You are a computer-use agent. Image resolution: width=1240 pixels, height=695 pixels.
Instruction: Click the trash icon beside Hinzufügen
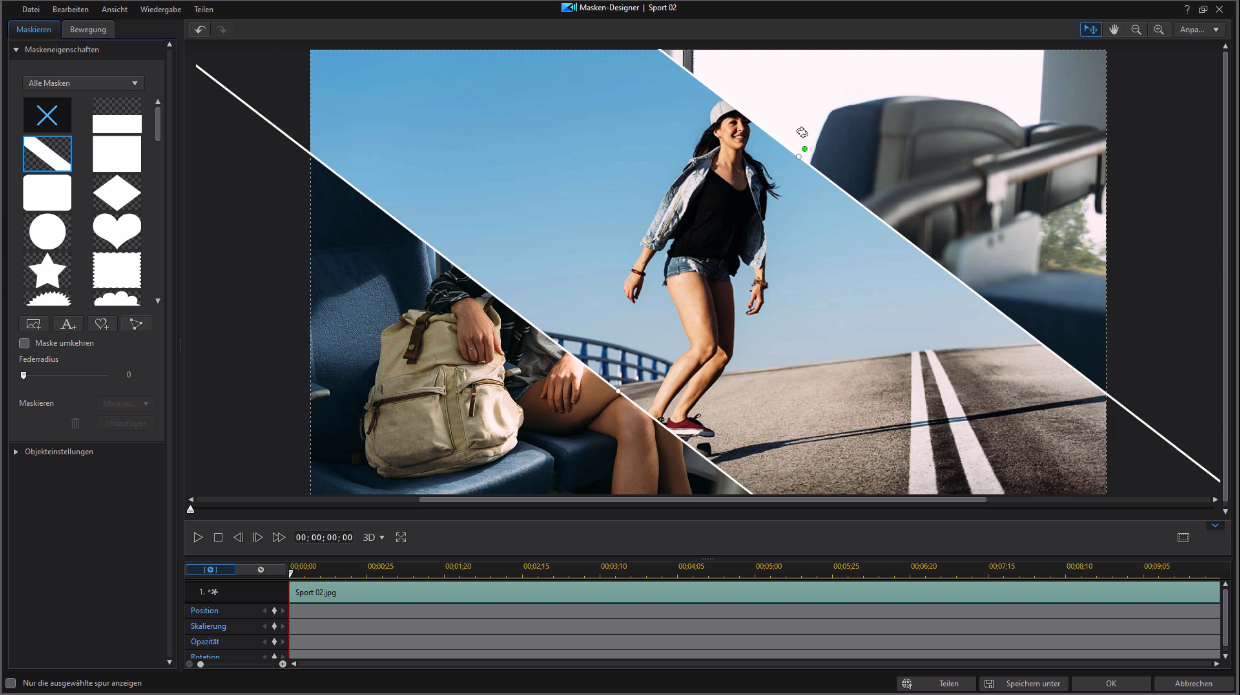(75, 423)
